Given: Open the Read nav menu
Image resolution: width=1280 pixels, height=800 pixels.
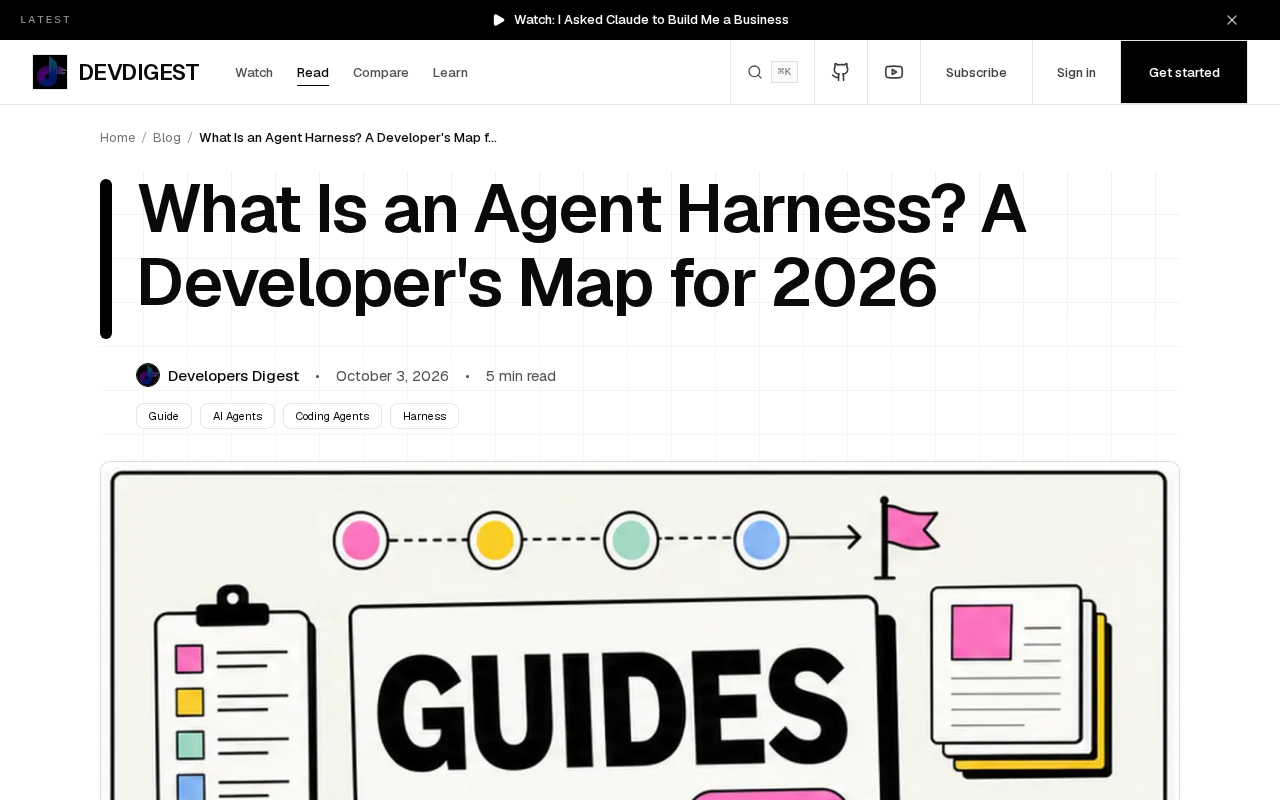Looking at the screenshot, I should tap(313, 72).
